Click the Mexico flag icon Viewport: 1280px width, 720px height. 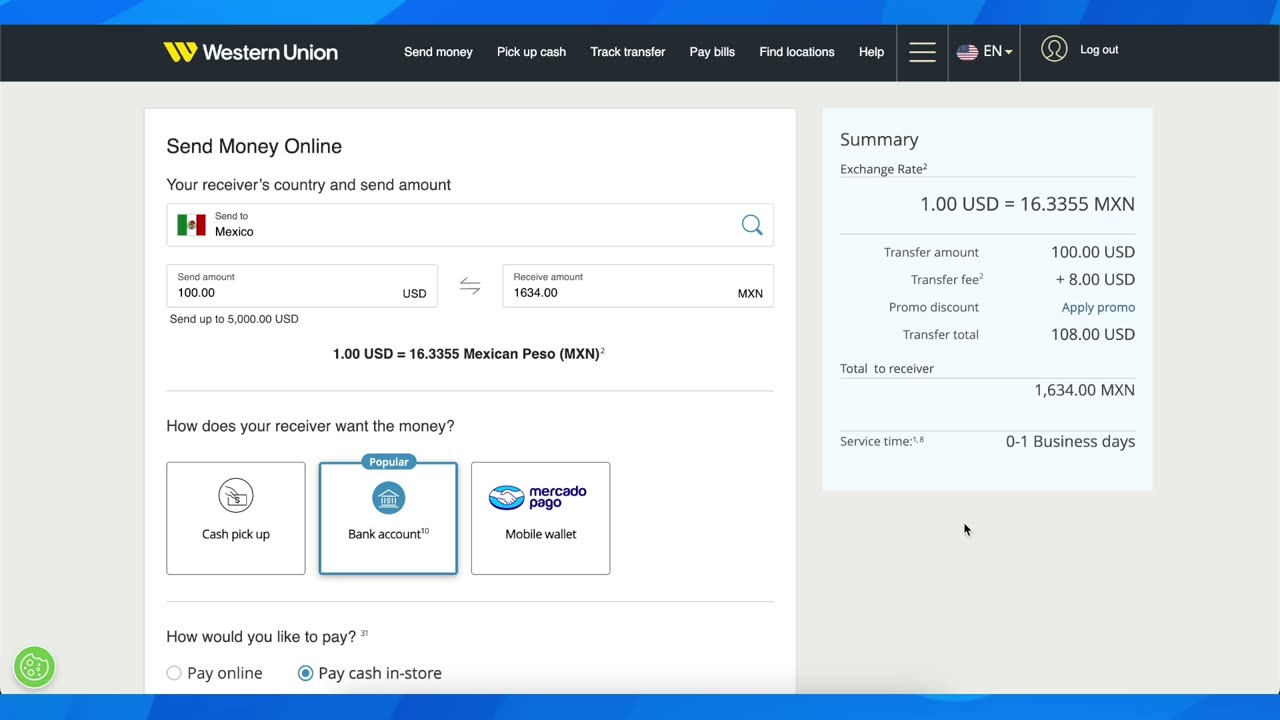191,225
